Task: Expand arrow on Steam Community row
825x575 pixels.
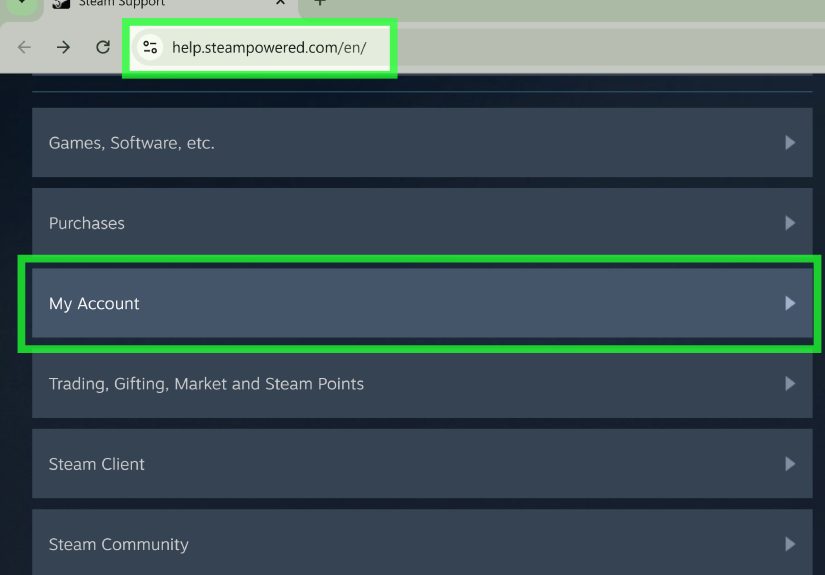Action: [x=790, y=544]
